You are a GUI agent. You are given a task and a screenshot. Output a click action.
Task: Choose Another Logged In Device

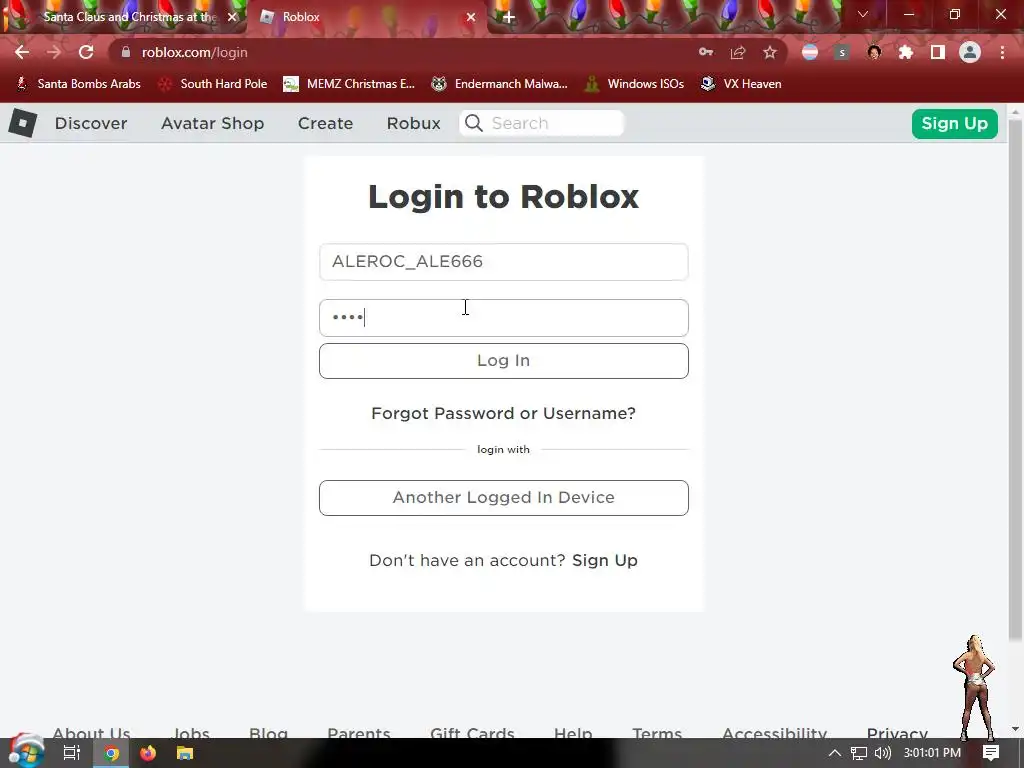pyautogui.click(x=504, y=498)
